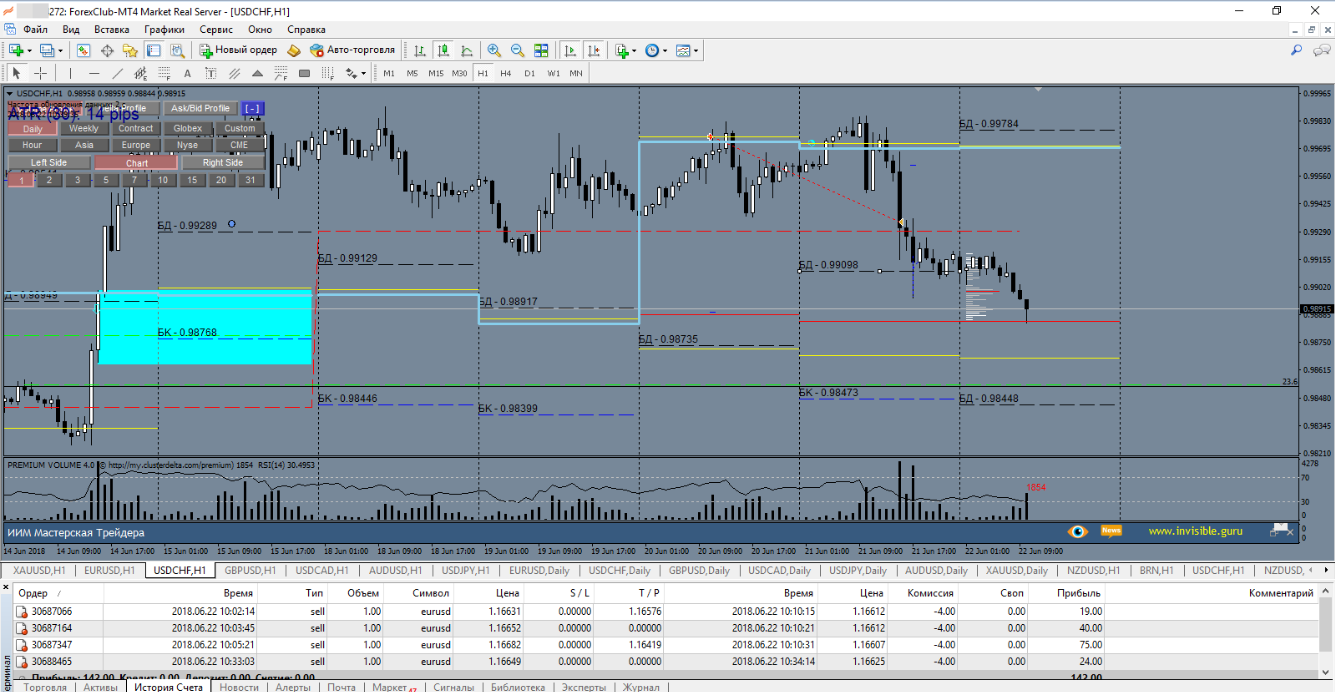The width and height of the screenshot is (1335, 692).
Task: Click the yellow News badge
Action: tap(1111, 531)
